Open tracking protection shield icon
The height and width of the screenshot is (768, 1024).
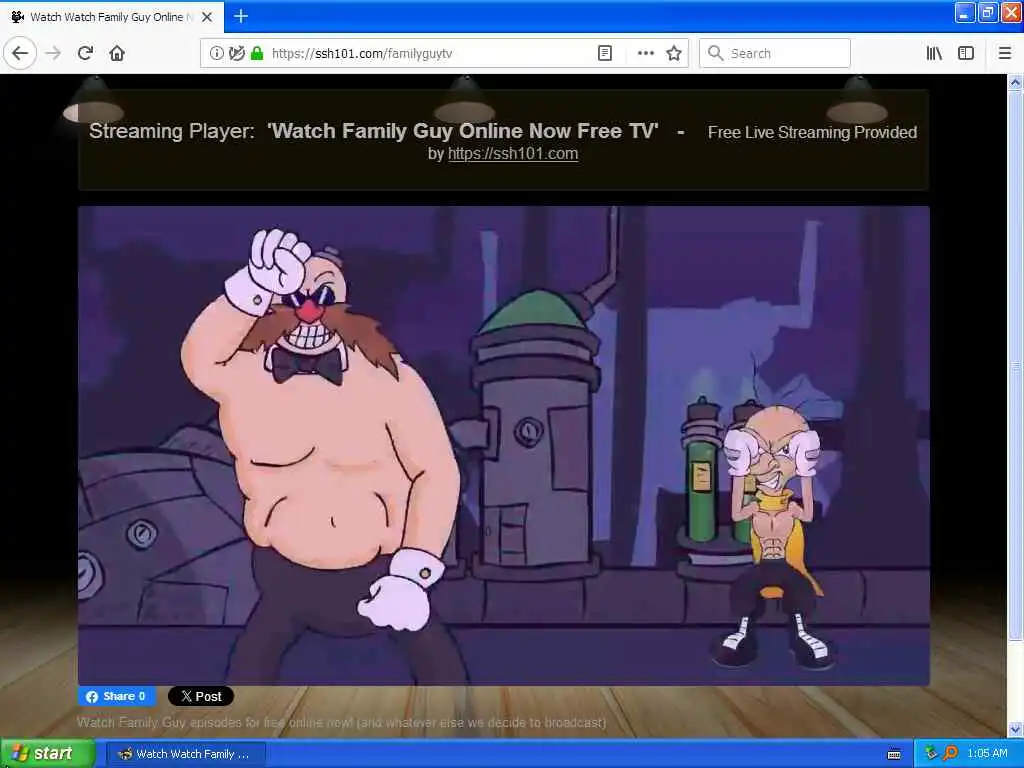236,53
